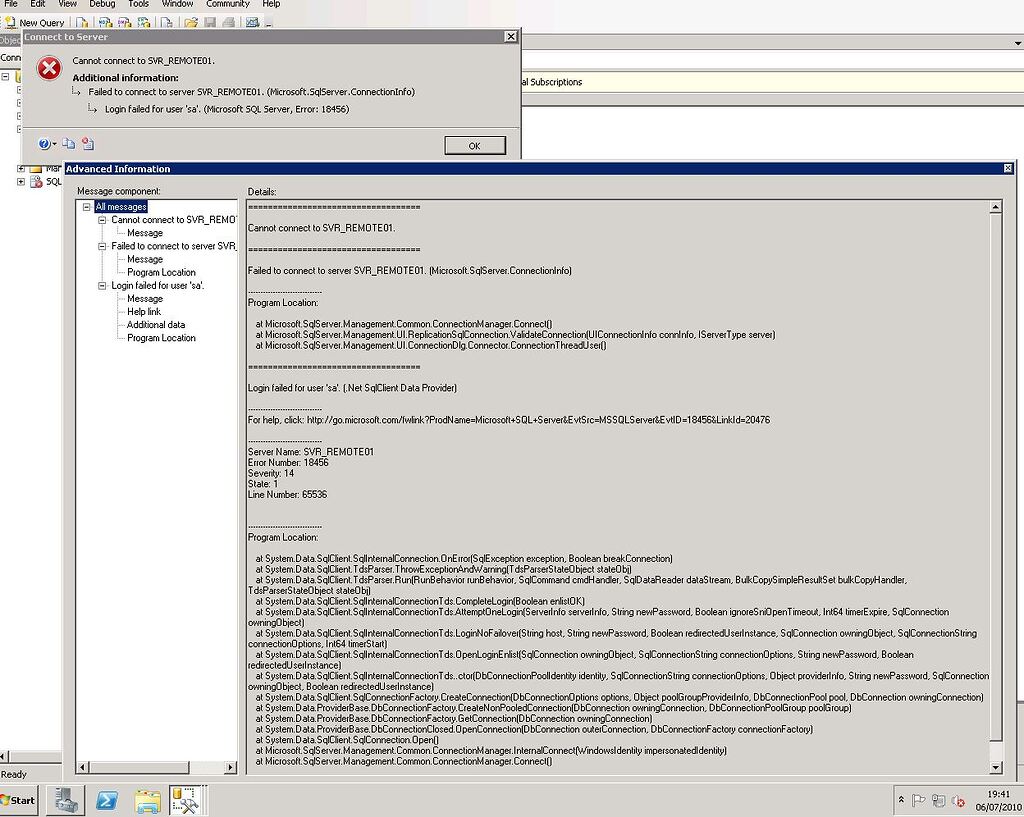Screen dimensions: 1024x817
Task: Select 'Additional data' under the login failure node
Action: click(155, 324)
